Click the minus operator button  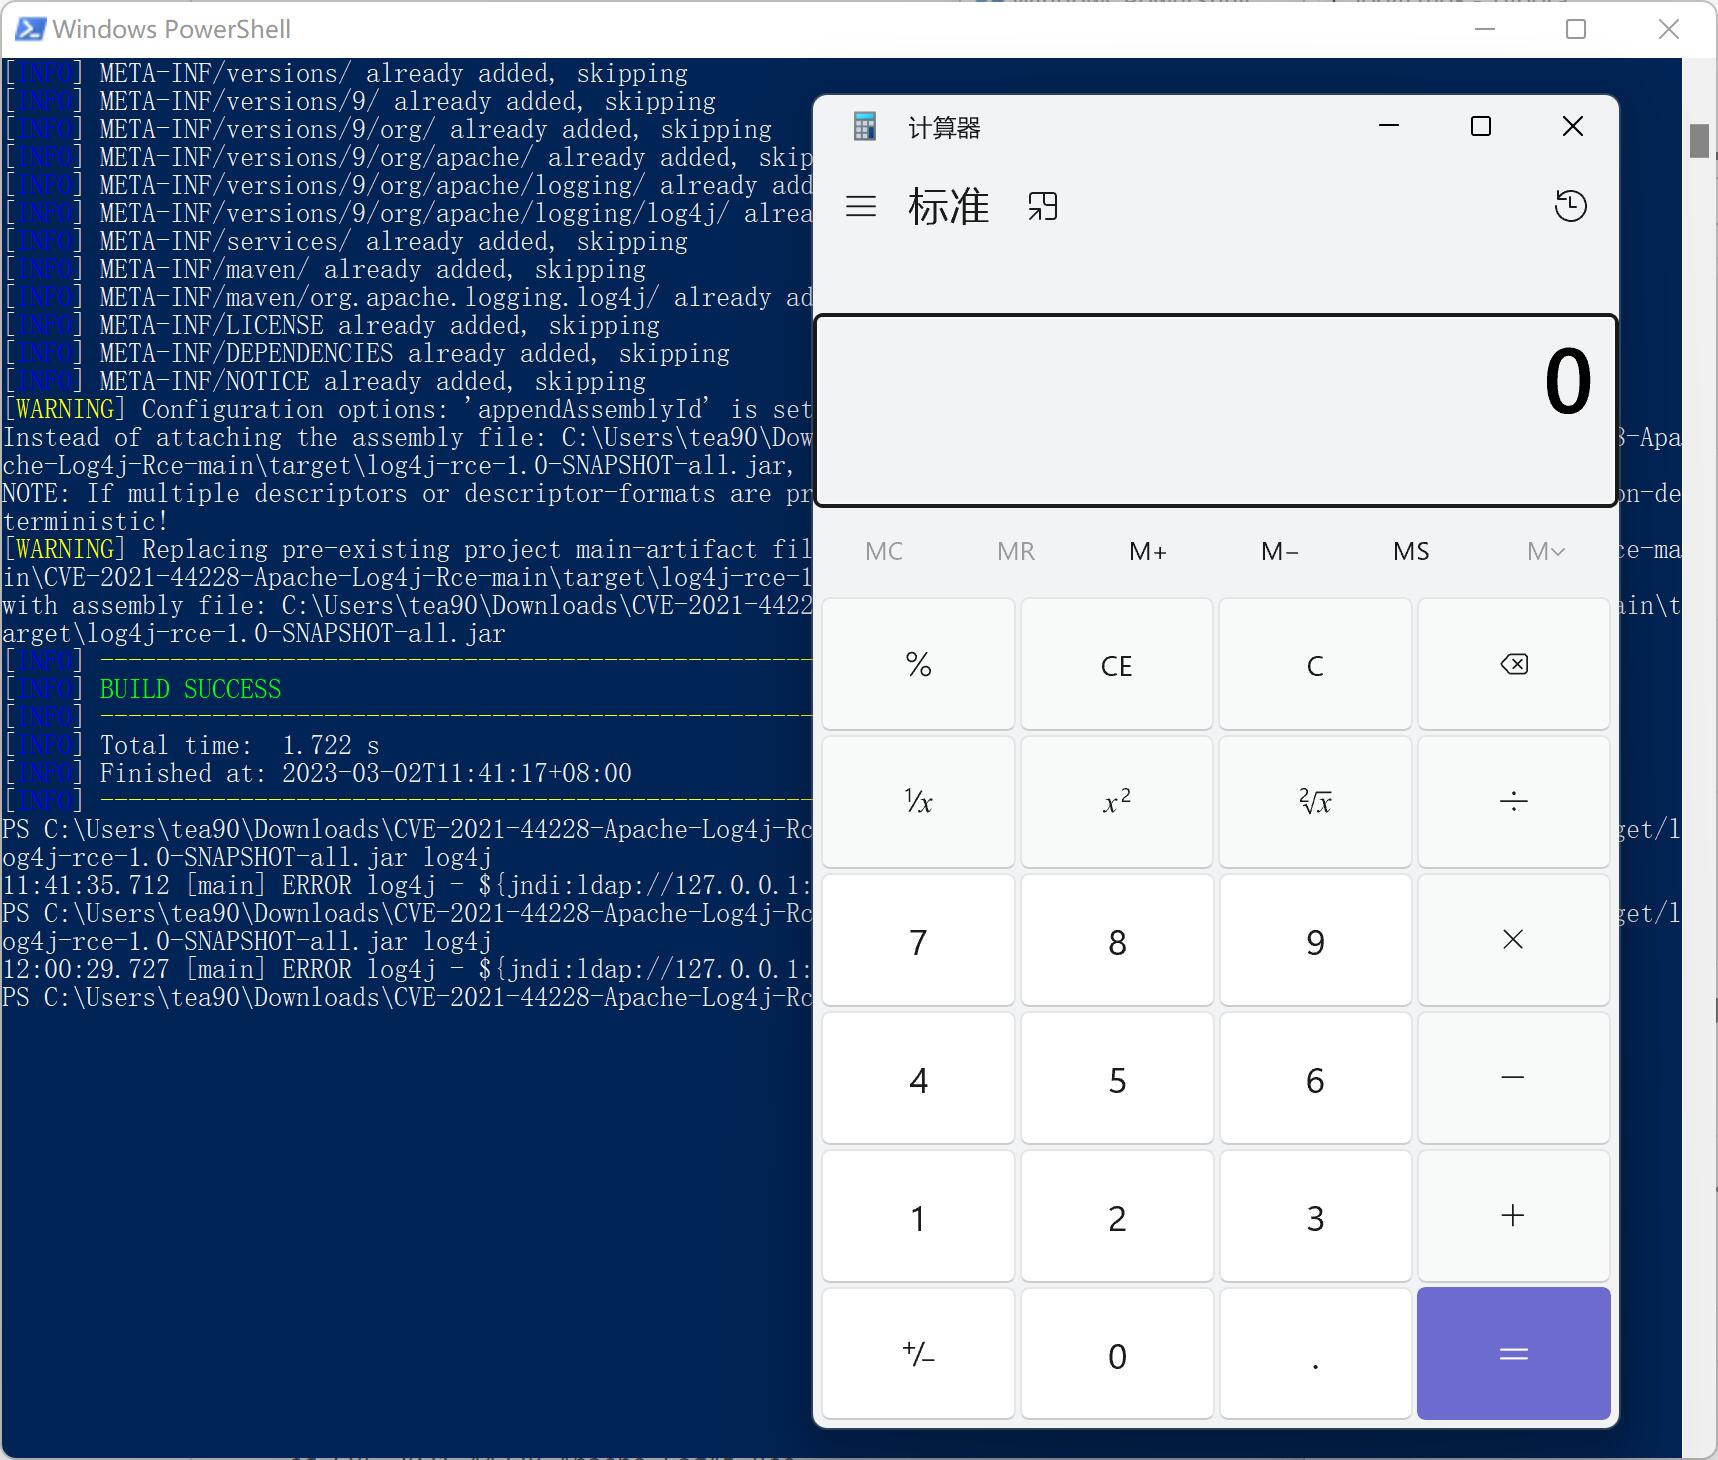click(x=1513, y=1078)
